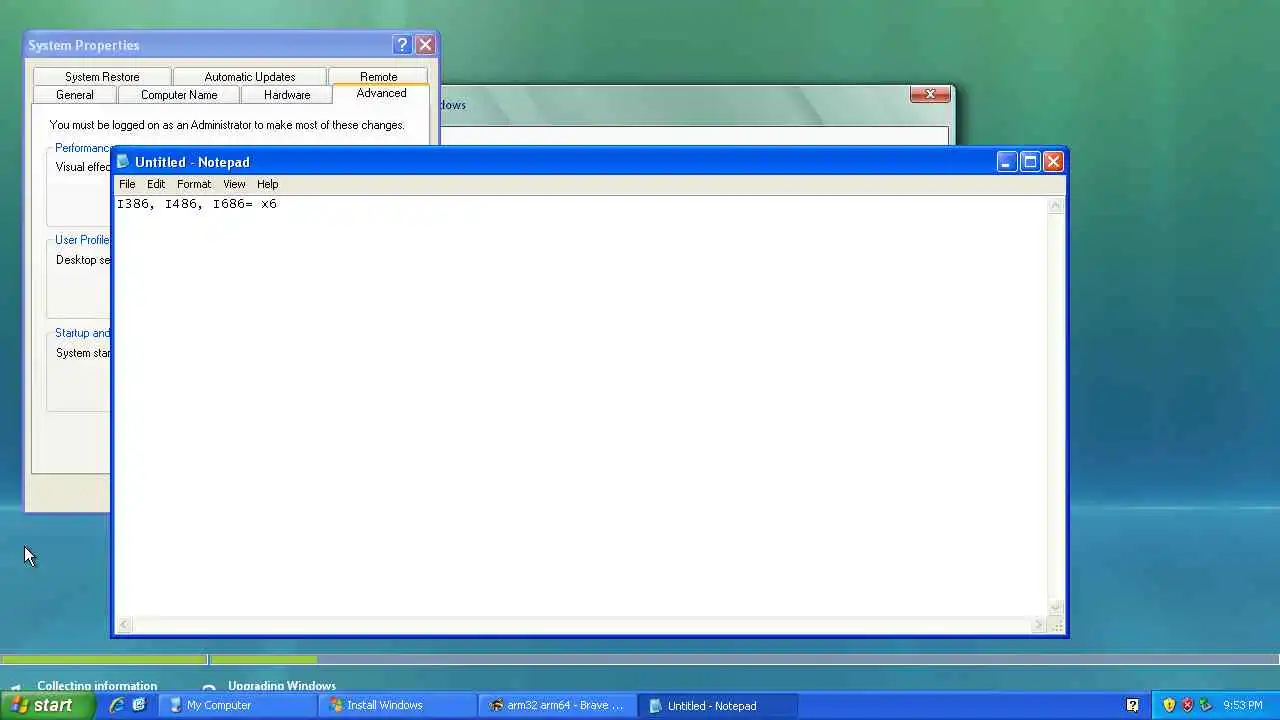Screen dimensions: 1280x720
Task: Switch to System Restore tab in System Properties
Action: (x=102, y=77)
